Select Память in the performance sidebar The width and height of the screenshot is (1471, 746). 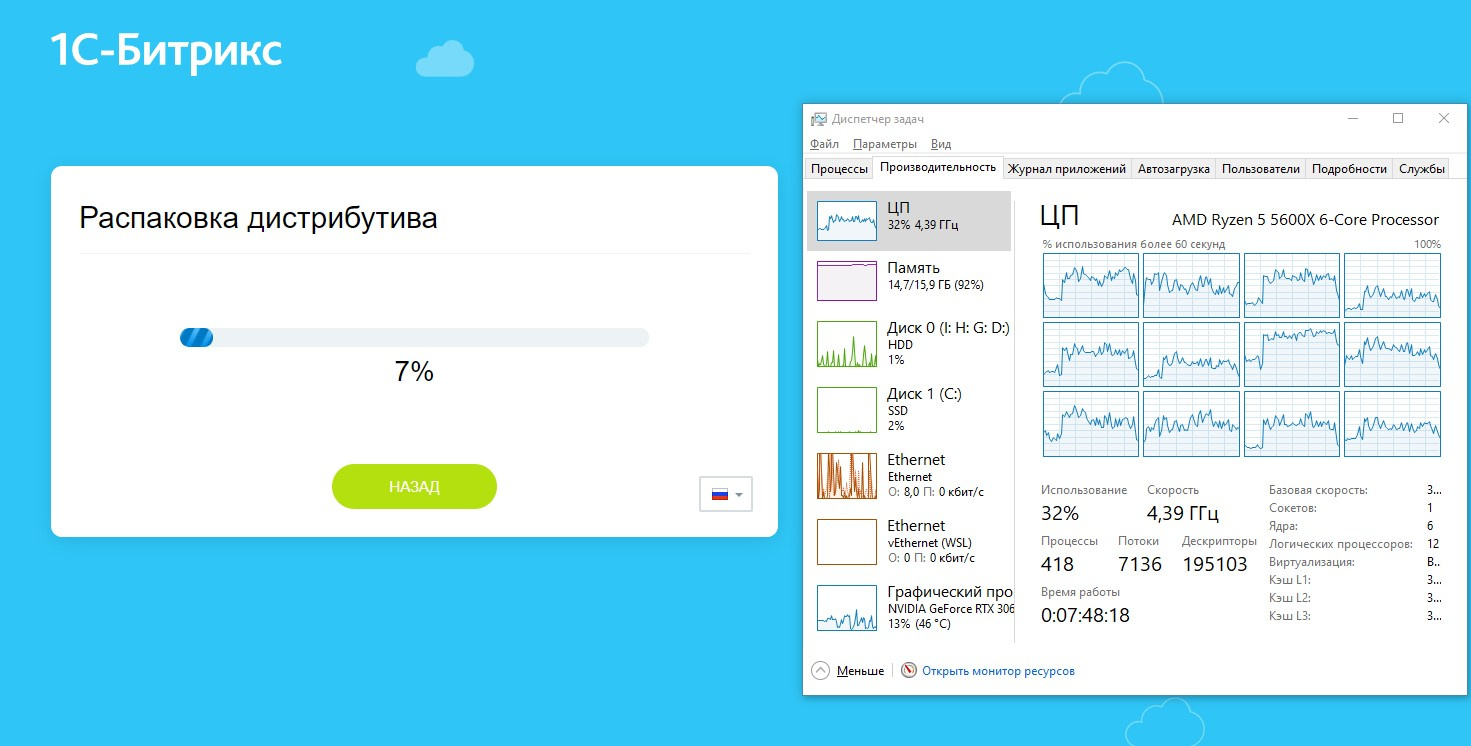(909, 281)
